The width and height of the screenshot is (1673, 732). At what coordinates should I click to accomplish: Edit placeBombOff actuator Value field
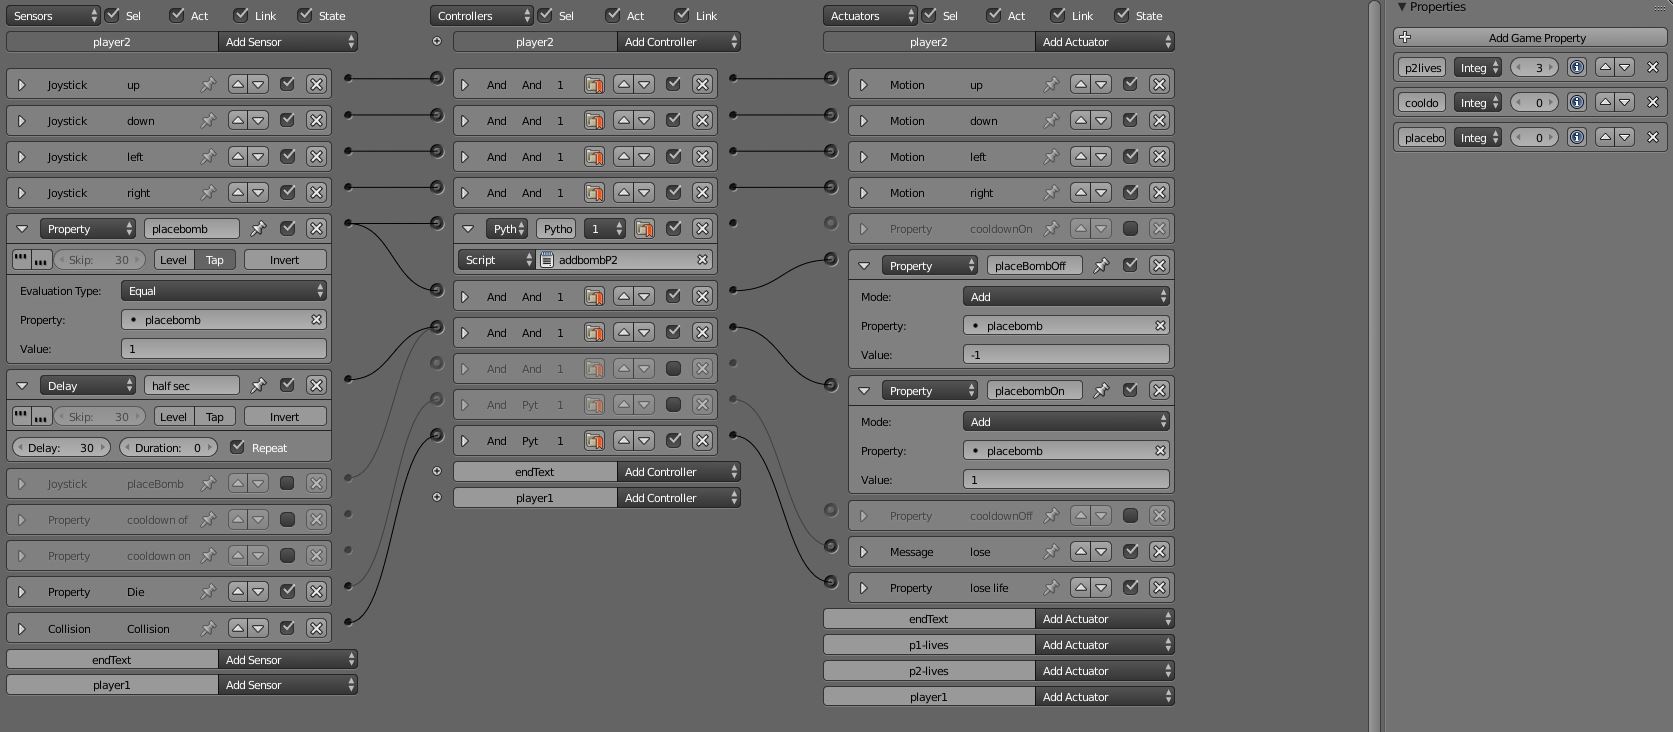[x=1066, y=355]
